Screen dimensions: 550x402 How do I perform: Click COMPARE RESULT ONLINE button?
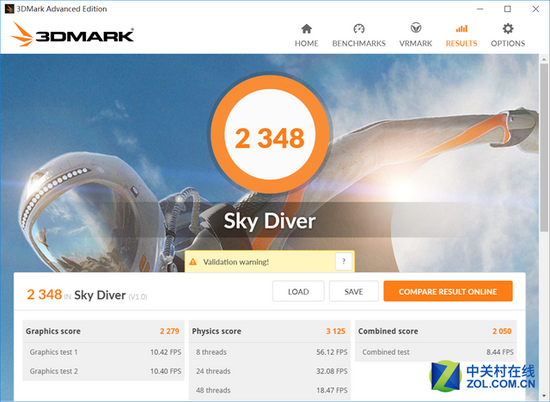(x=448, y=291)
